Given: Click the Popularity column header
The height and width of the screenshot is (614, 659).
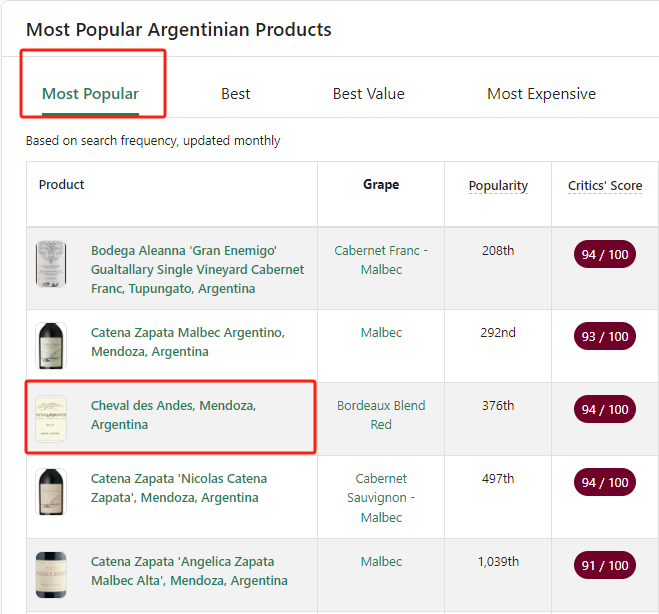Looking at the screenshot, I should pos(498,186).
